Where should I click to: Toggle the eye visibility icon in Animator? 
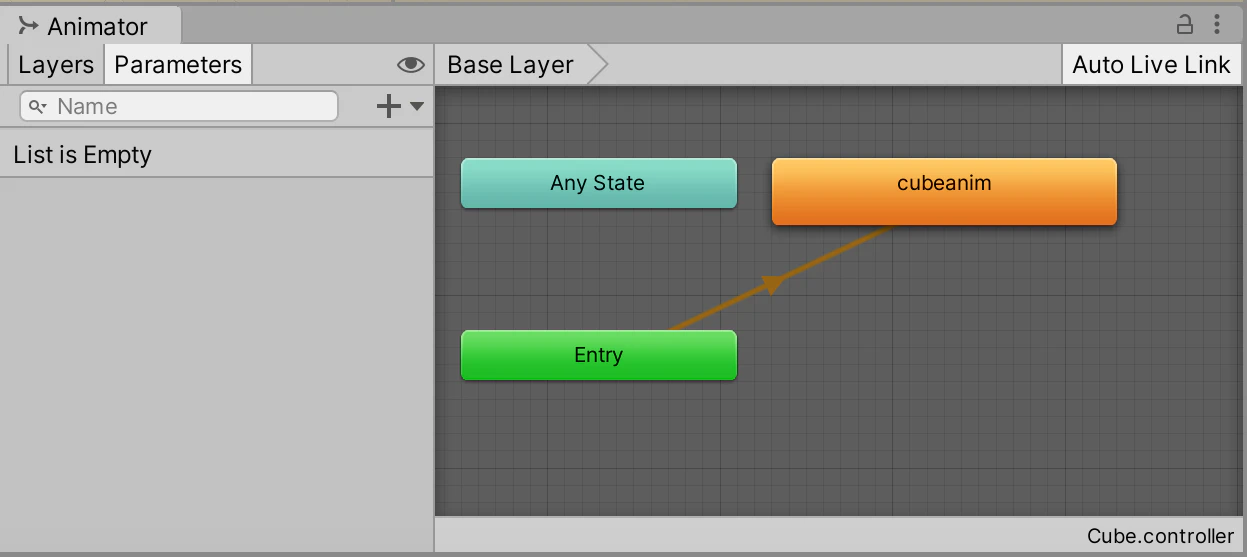(x=410, y=65)
